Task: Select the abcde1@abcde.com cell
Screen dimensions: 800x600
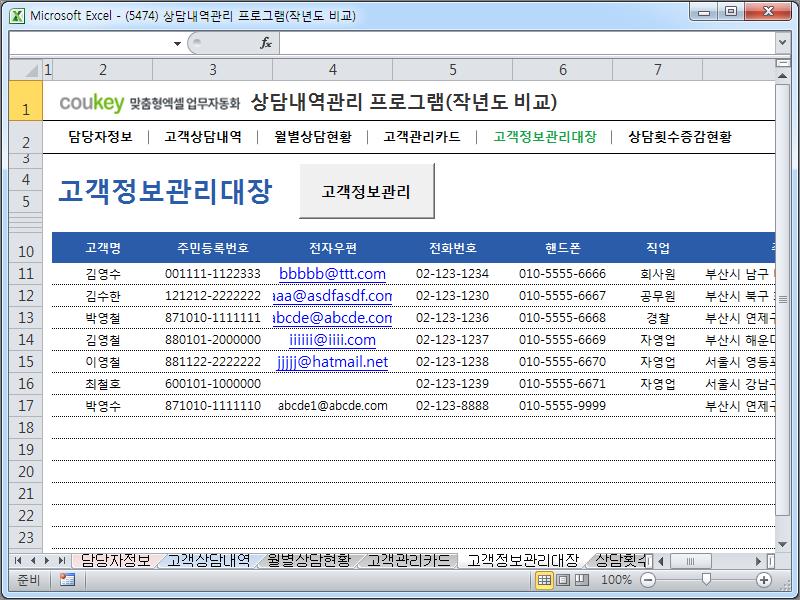Action: (x=333, y=406)
